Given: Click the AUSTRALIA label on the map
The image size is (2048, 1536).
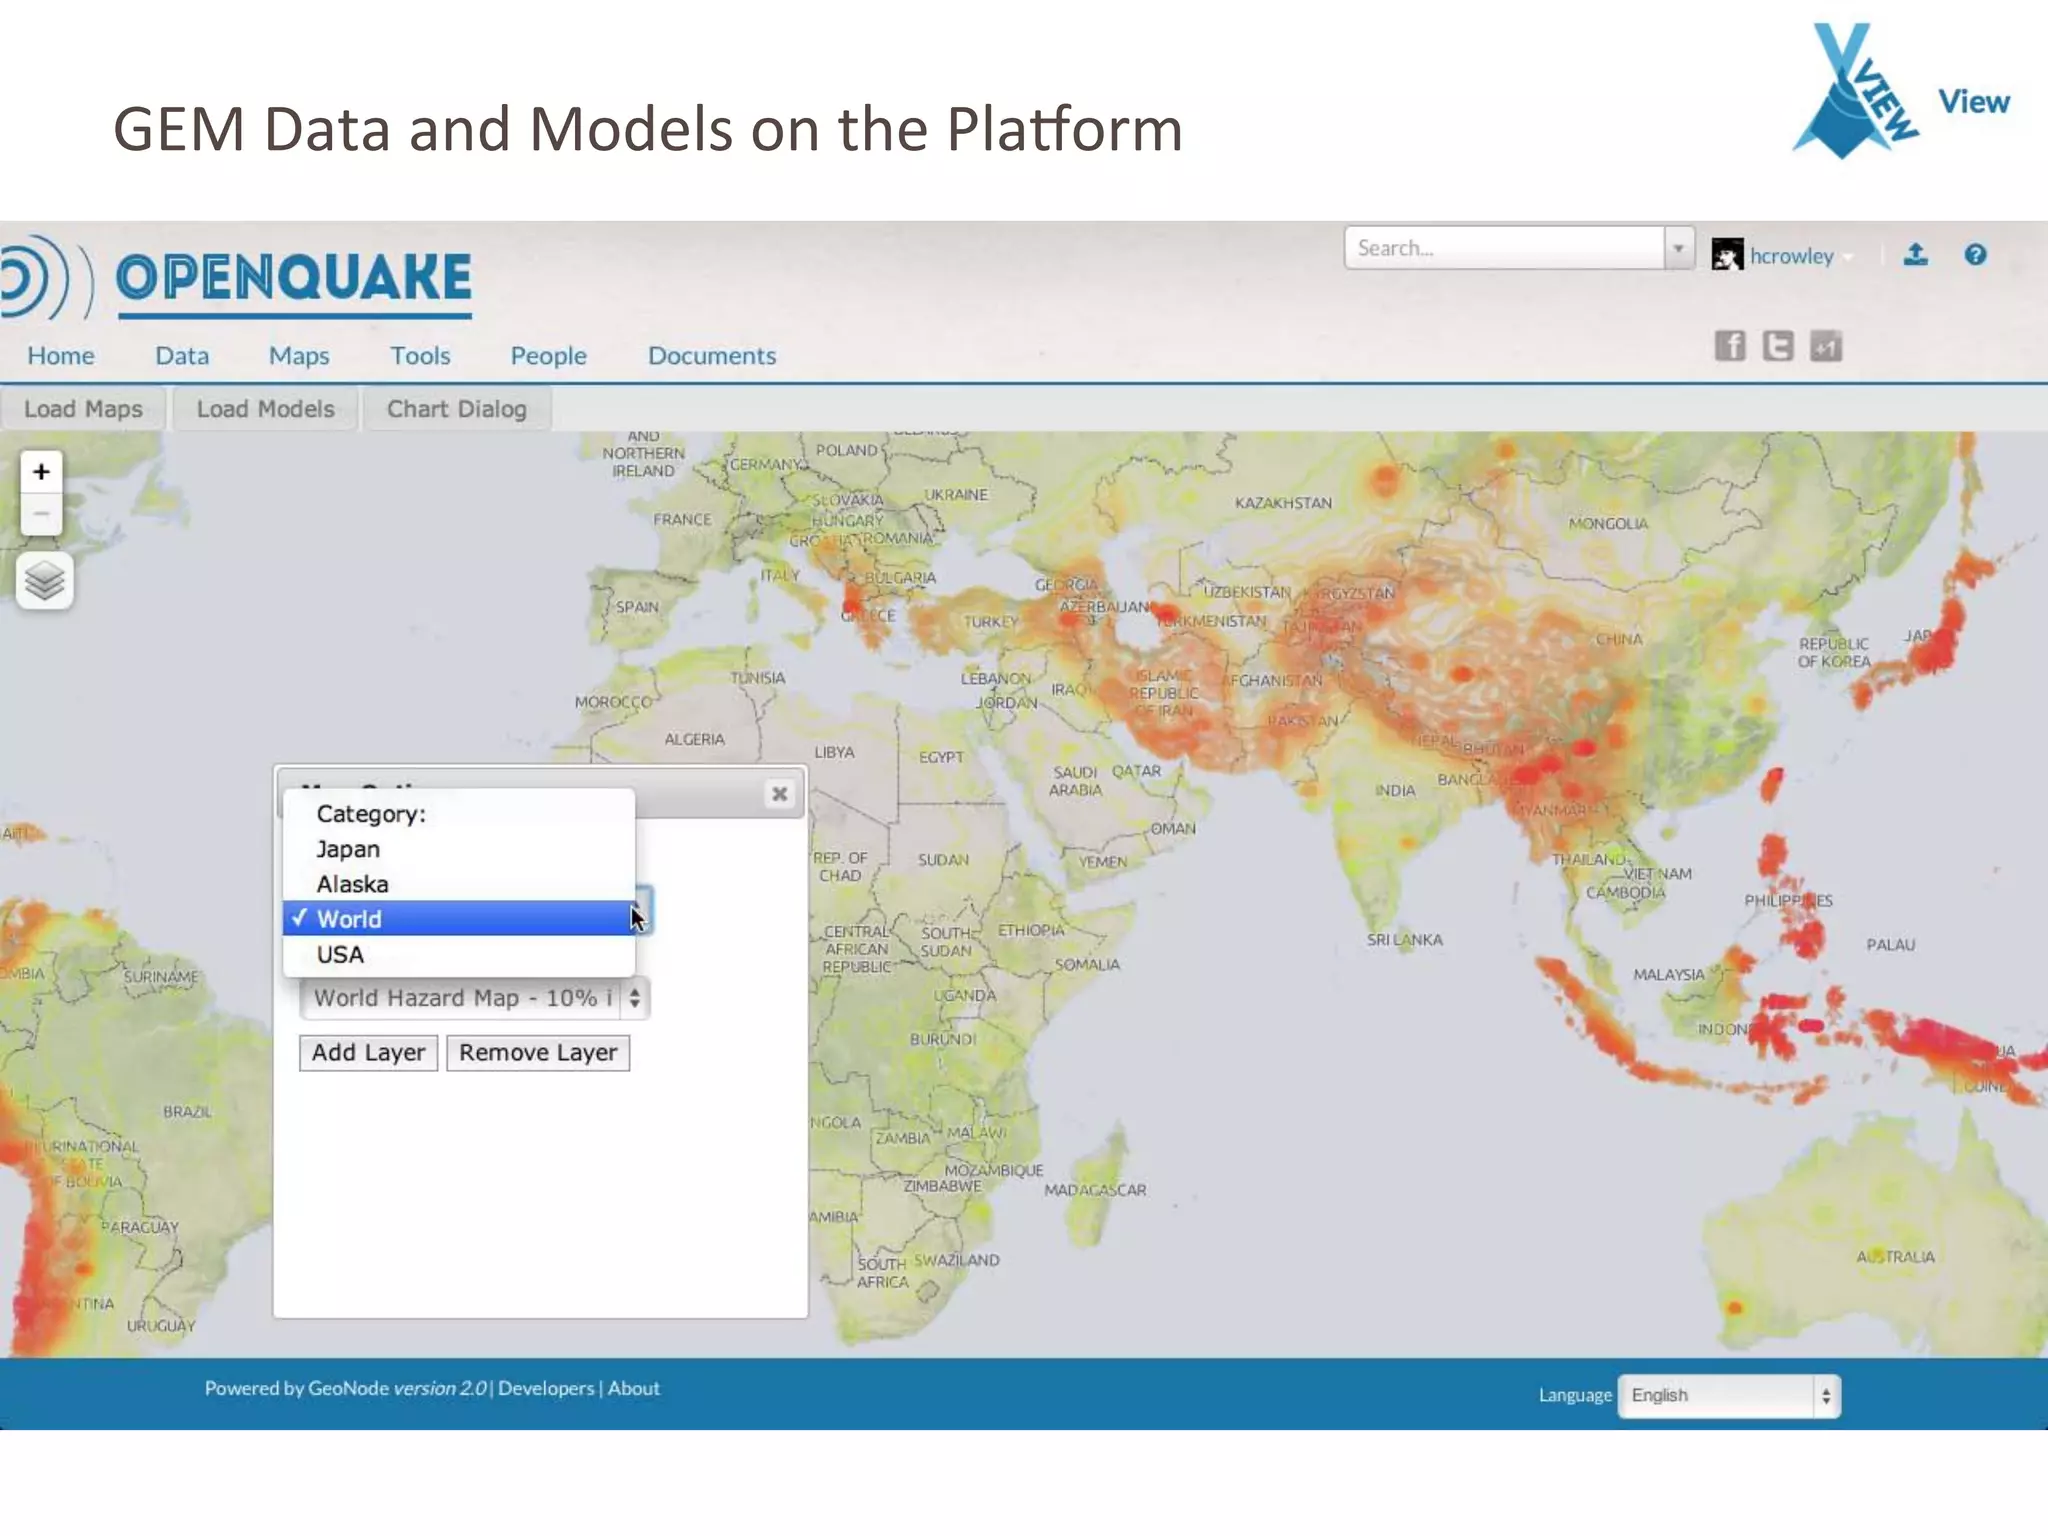Looking at the screenshot, I should pos(1895,1257).
